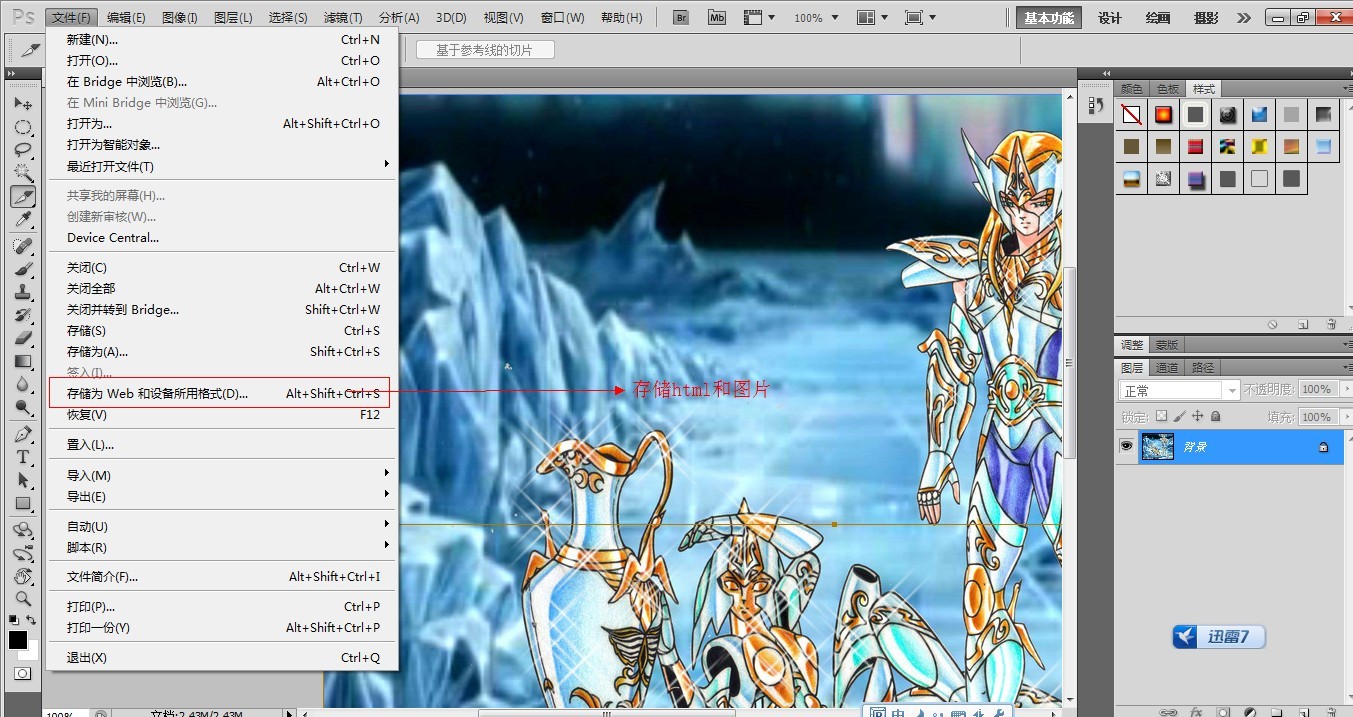Select the Pen tool
This screenshot has height=717, width=1353.
pos(23,434)
